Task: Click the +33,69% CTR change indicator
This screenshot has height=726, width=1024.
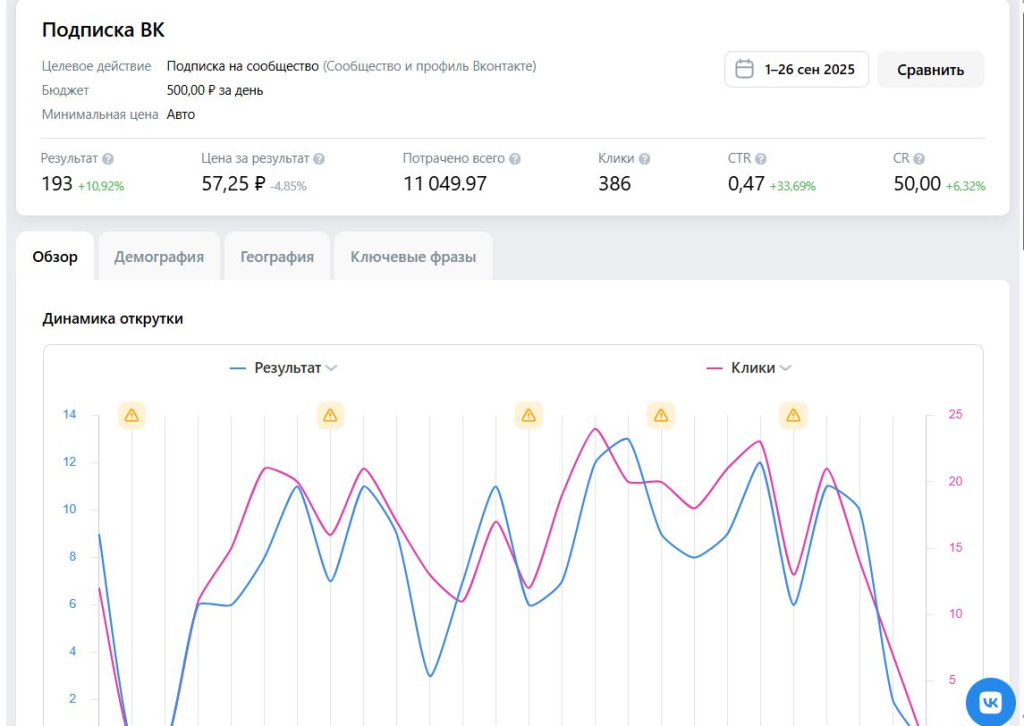Action: click(x=793, y=186)
